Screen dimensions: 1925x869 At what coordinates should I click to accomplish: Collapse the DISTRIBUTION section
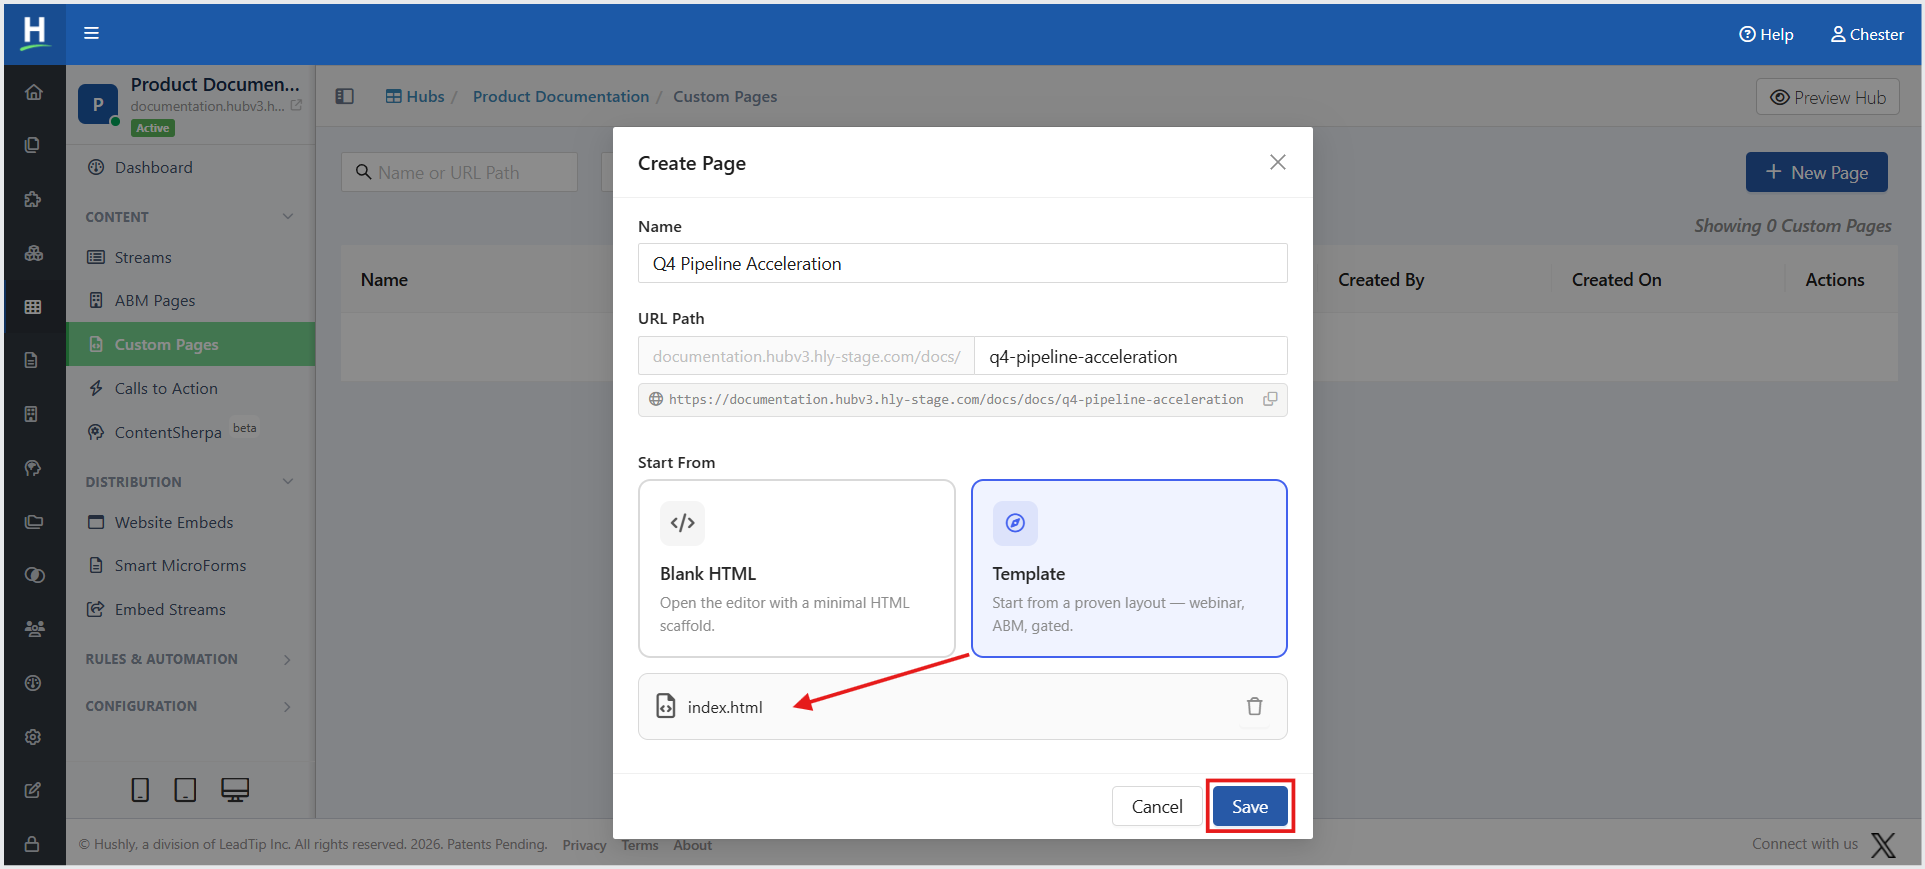coord(288,482)
